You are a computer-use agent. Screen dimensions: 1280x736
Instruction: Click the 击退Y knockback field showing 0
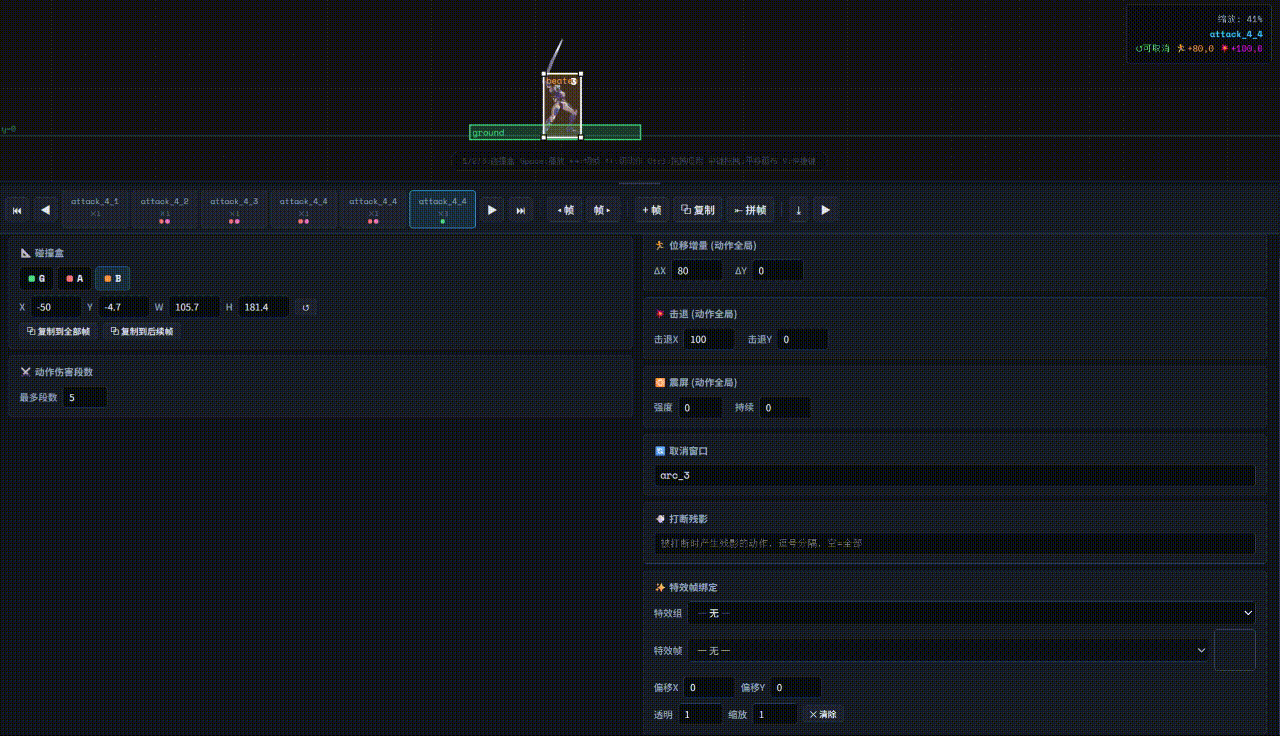(803, 339)
